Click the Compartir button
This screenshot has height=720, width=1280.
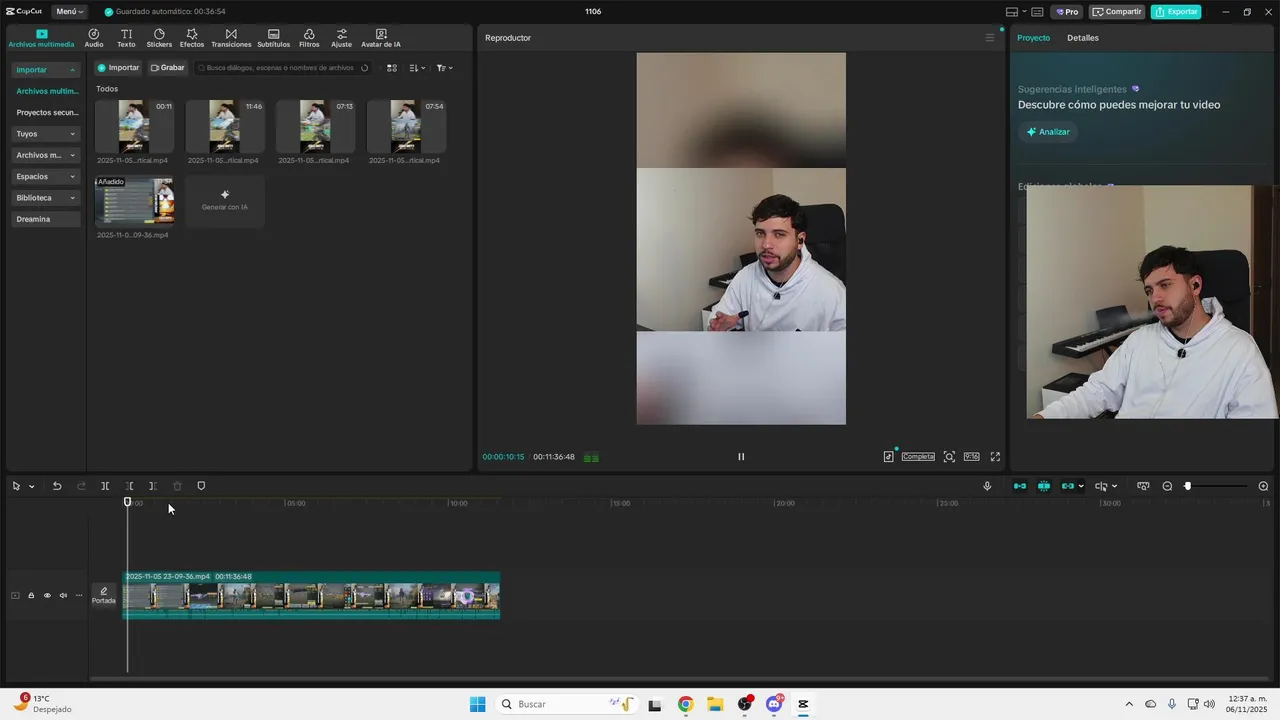[x=1117, y=12]
